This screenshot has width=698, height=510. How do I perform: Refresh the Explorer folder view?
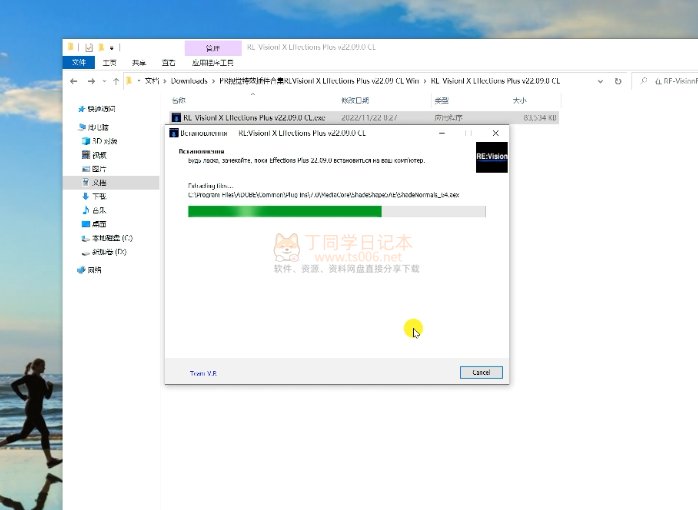pyautogui.click(x=618, y=81)
